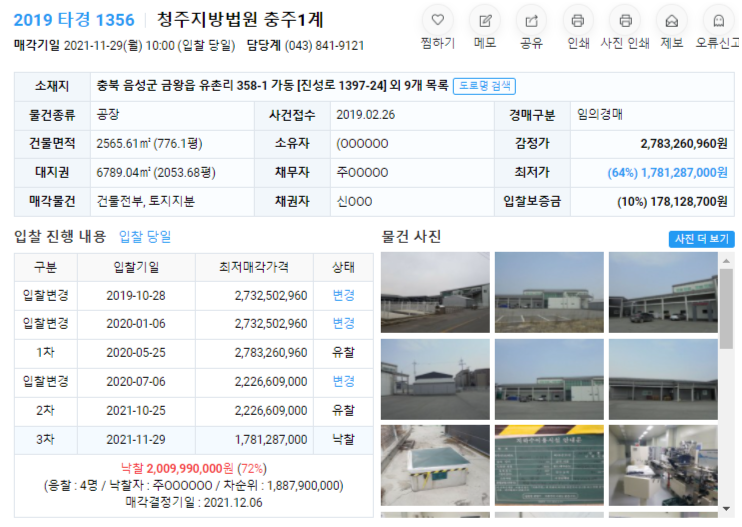Click the 도로명 검색 button
Viewport: 742px width, 527px height.
click(485, 86)
